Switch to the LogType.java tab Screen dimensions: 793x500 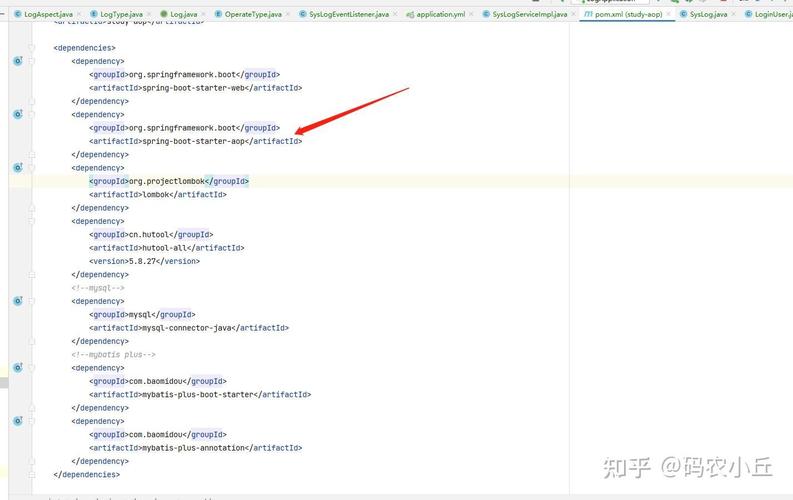click(121, 14)
